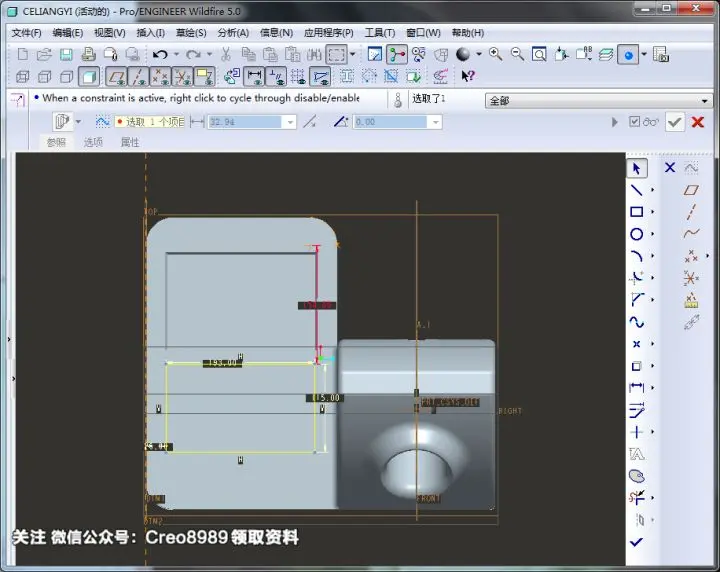Expand the depth value 32.94 dropdown
This screenshot has width=720, height=572.
pyautogui.click(x=290, y=122)
